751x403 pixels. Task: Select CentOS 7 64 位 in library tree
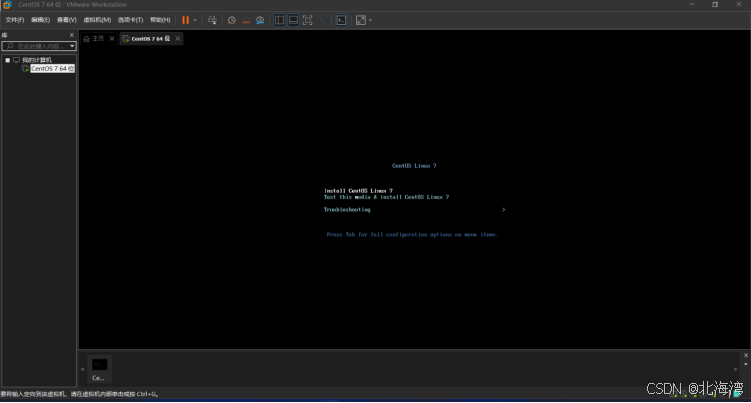(52, 69)
